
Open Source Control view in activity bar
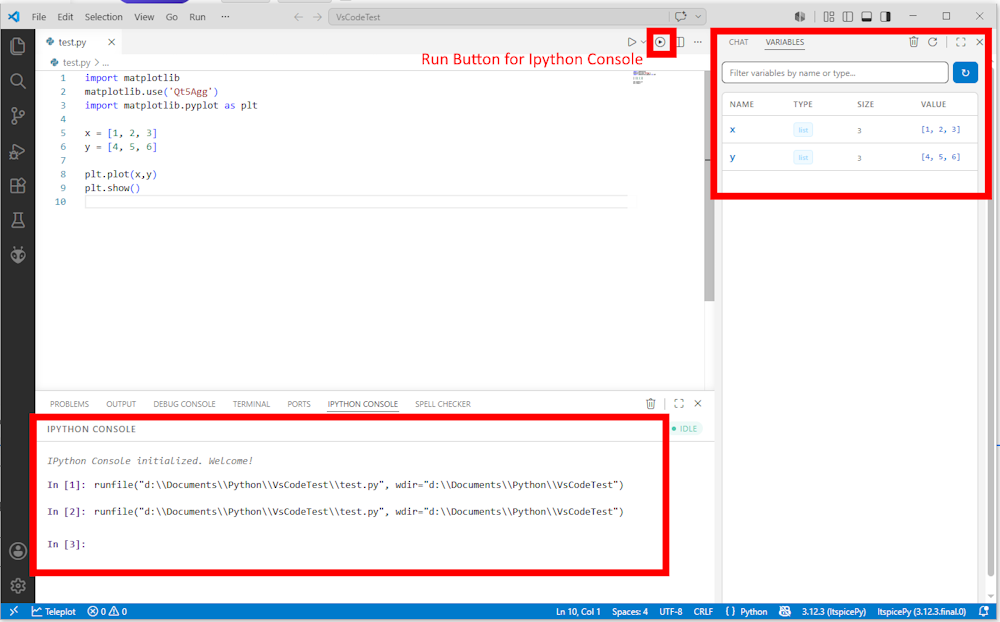pyautogui.click(x=18, y=115)
